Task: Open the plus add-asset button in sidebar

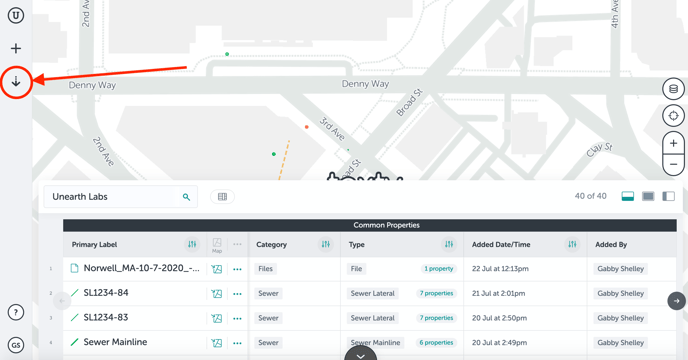Action: click(16, 48)
